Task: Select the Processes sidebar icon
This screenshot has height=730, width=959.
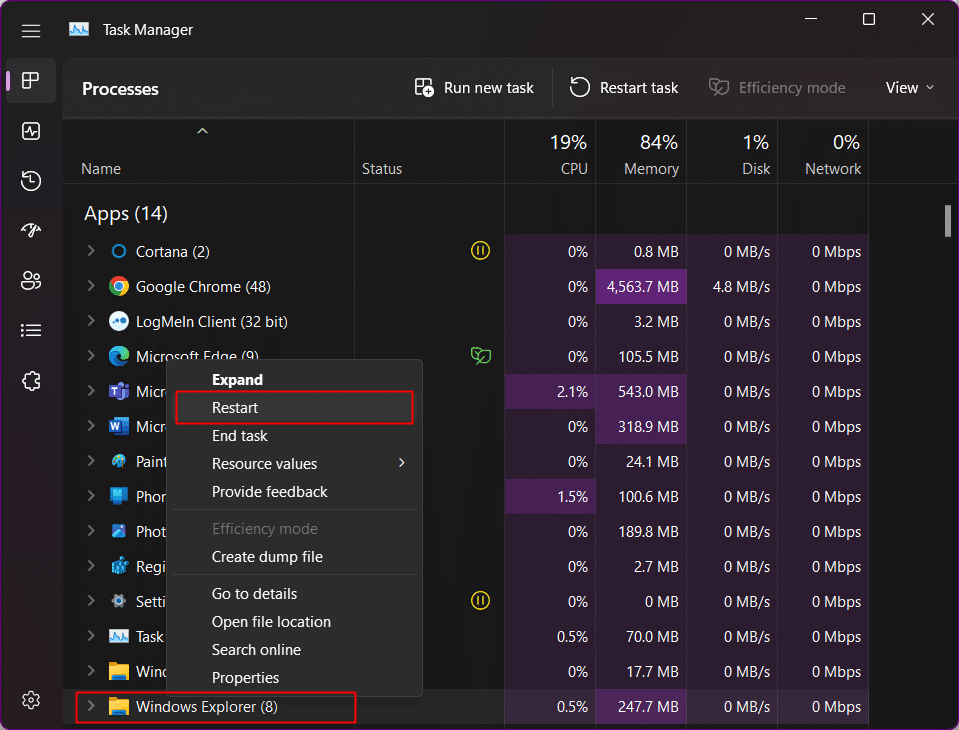Action: click(31, 81)
